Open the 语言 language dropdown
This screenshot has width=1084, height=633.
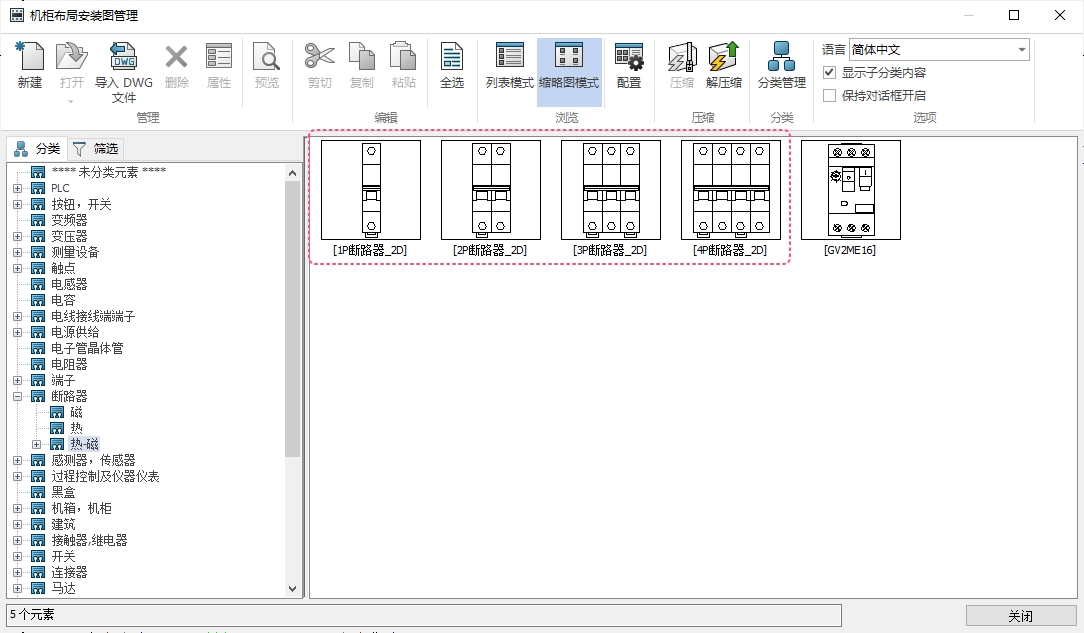(x=1021, y=50)
